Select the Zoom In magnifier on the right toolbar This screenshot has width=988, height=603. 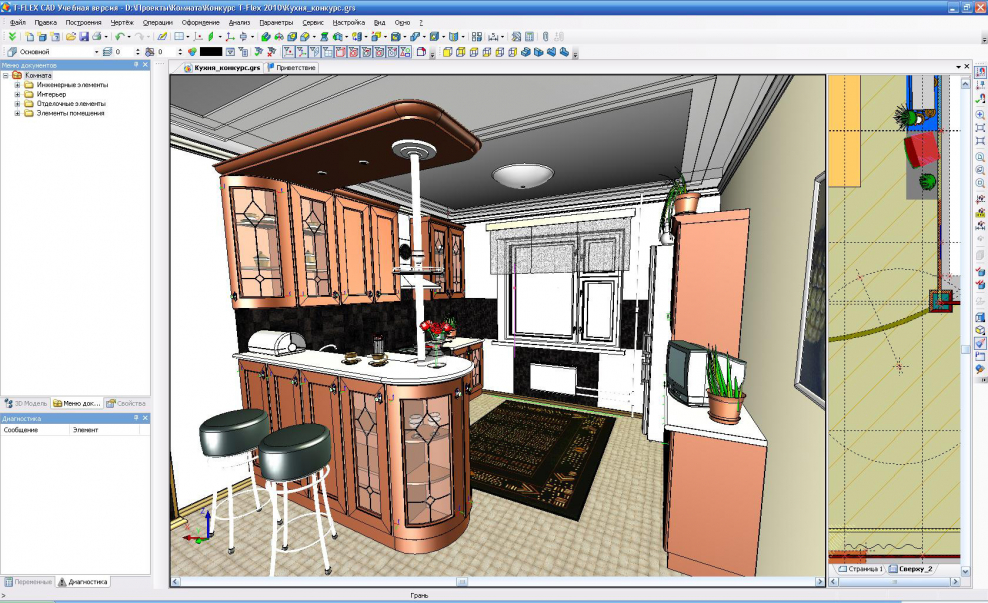[x=980, y=114]
